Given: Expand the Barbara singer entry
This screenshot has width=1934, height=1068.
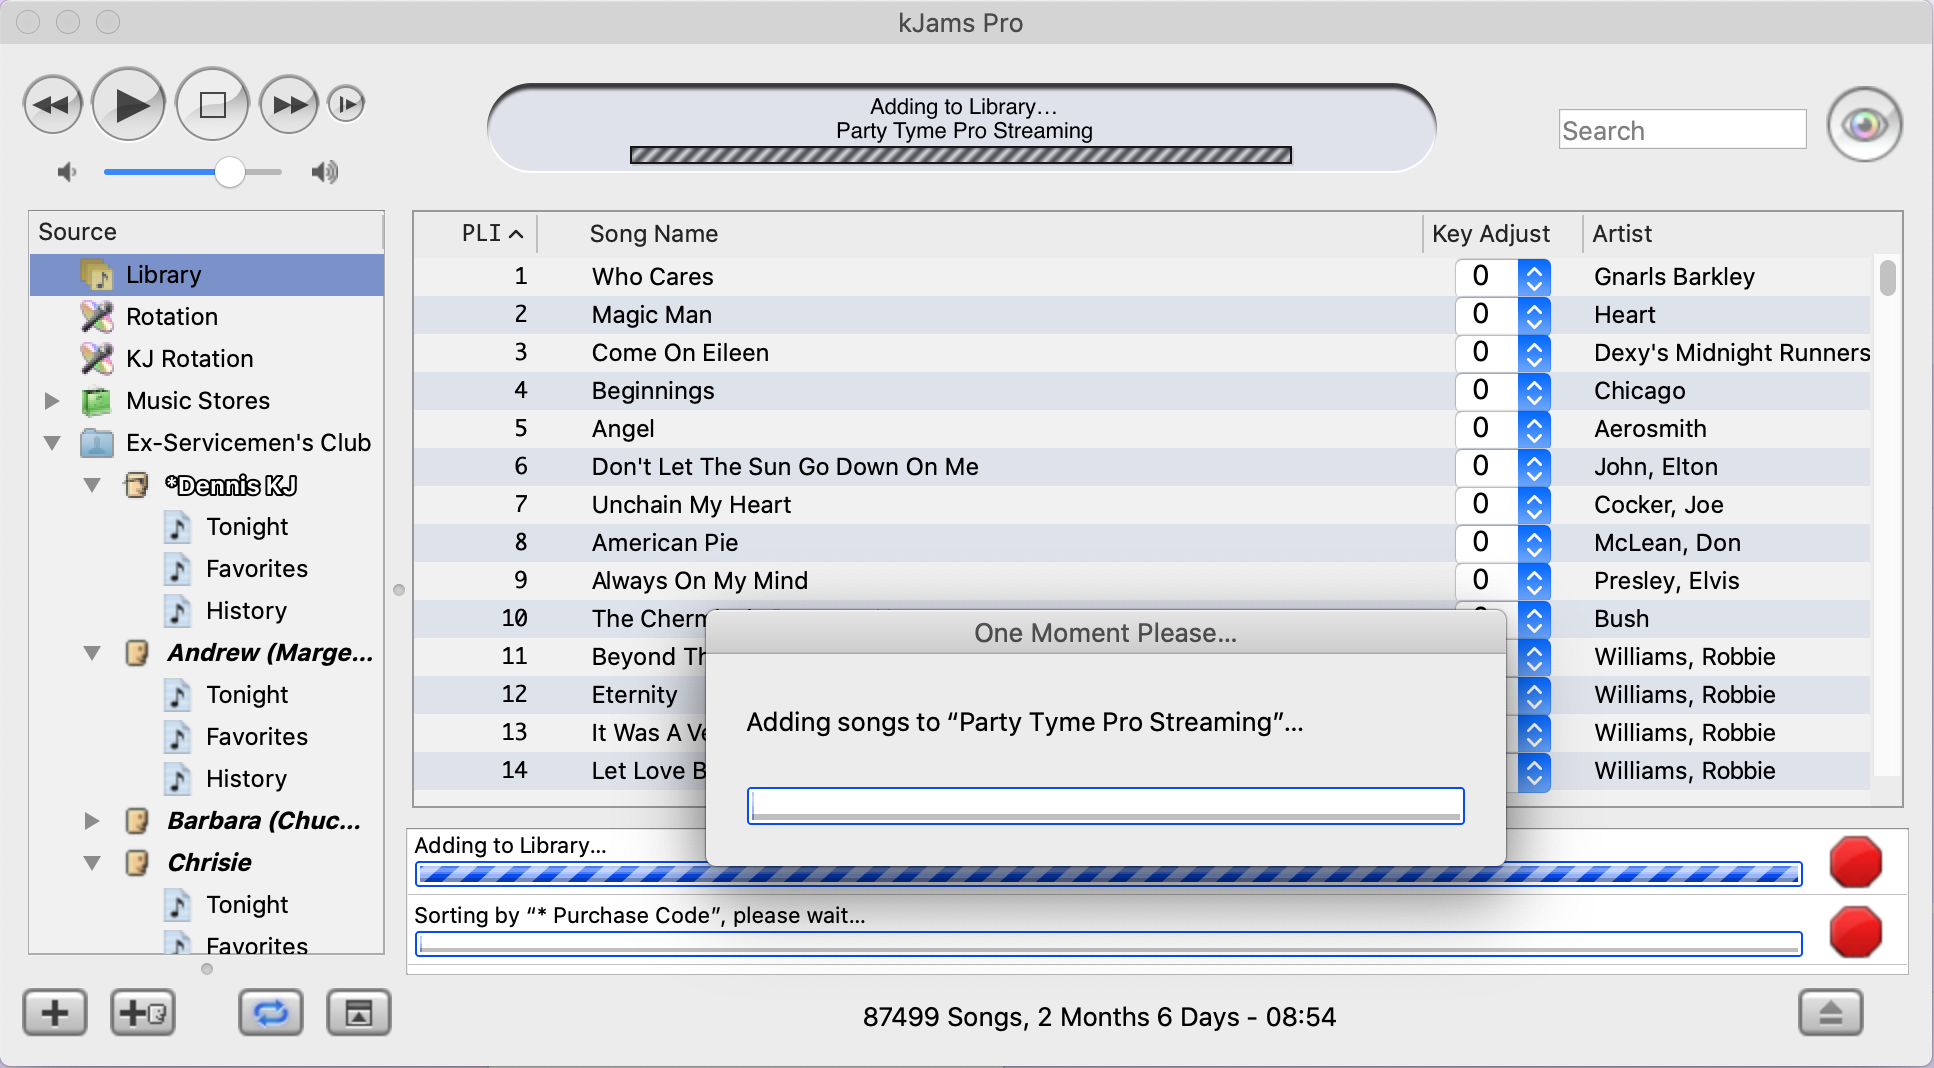Looking at the screenshot, I should coord(92,821).
